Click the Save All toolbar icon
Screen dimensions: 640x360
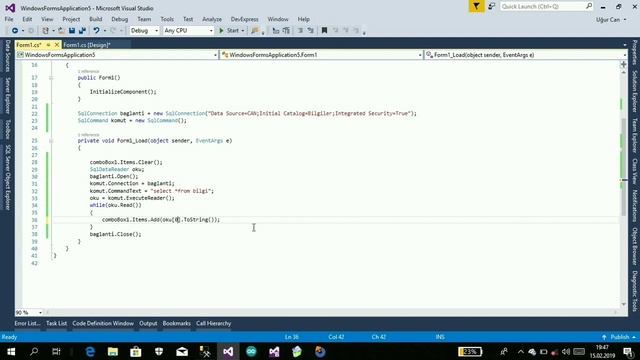coord(82,31)
